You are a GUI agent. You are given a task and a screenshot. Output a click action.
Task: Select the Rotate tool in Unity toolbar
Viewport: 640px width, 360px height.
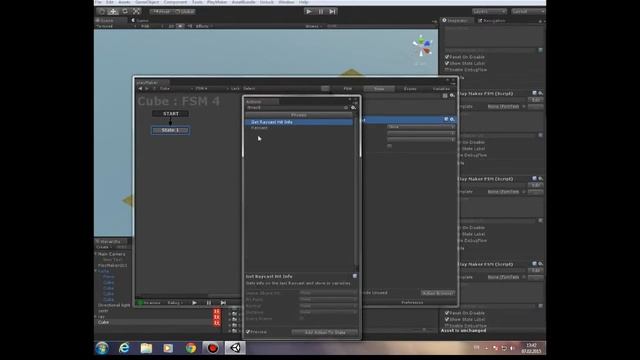pos(125,11)
